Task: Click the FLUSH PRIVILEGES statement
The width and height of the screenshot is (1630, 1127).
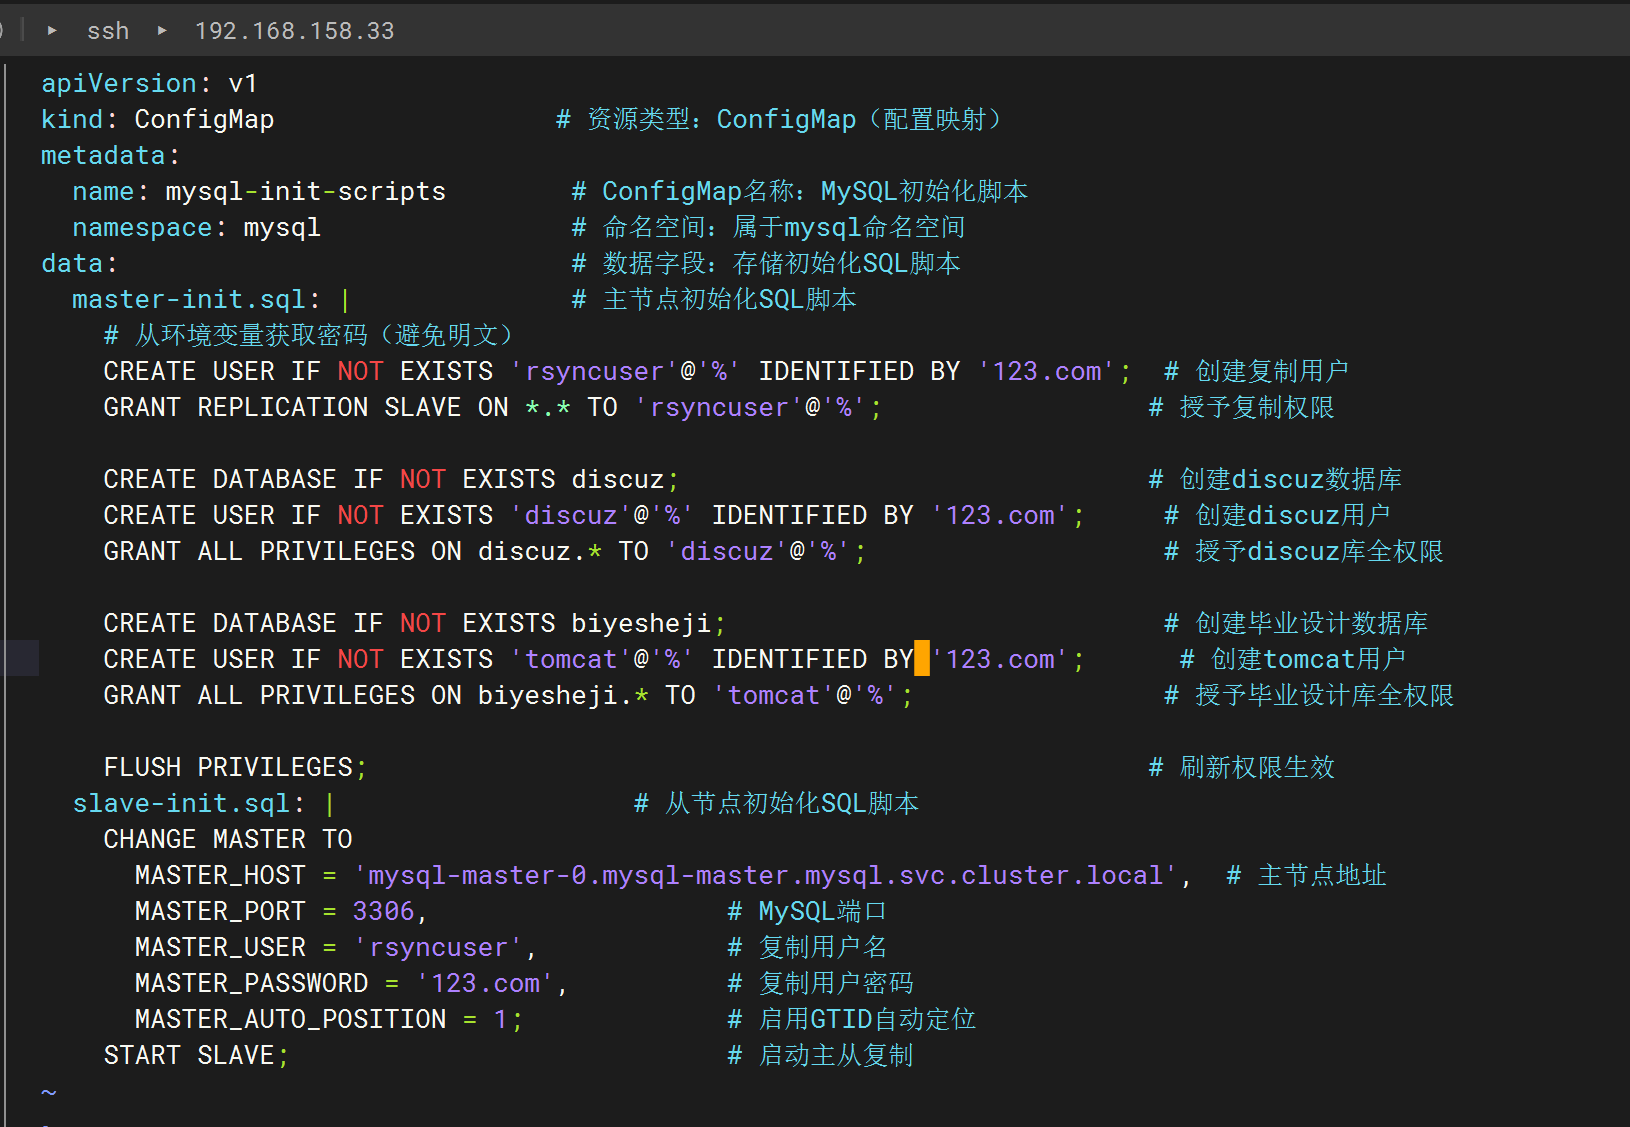Action: coord(236,767)
